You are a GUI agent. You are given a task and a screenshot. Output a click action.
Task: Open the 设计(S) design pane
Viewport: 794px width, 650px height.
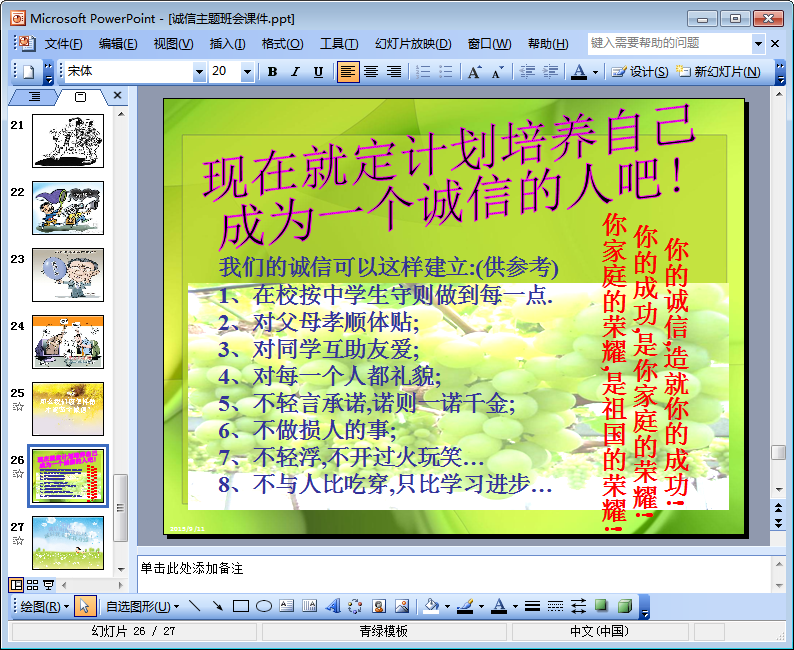point(640,72)
